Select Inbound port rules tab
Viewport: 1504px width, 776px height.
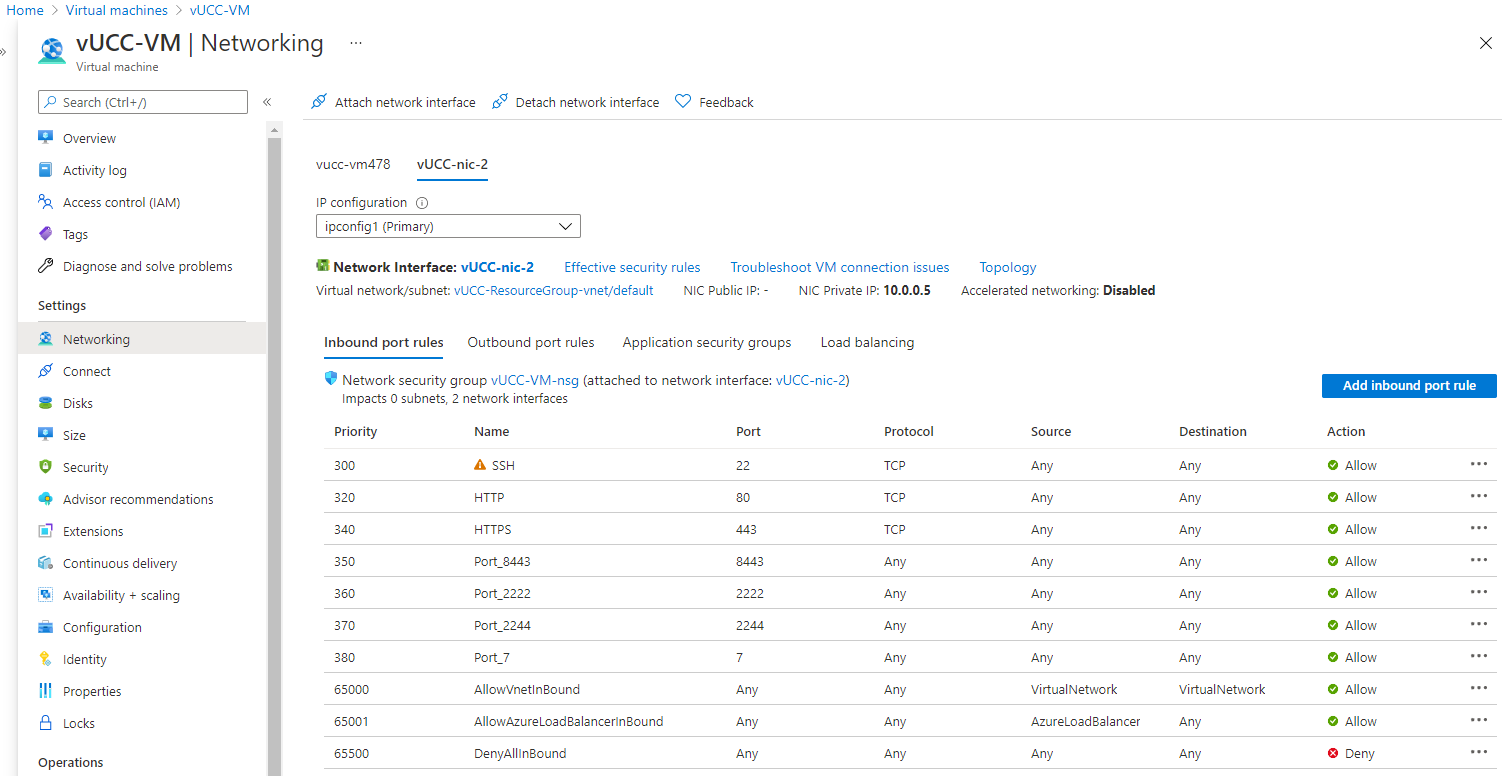tap(384, 342)
